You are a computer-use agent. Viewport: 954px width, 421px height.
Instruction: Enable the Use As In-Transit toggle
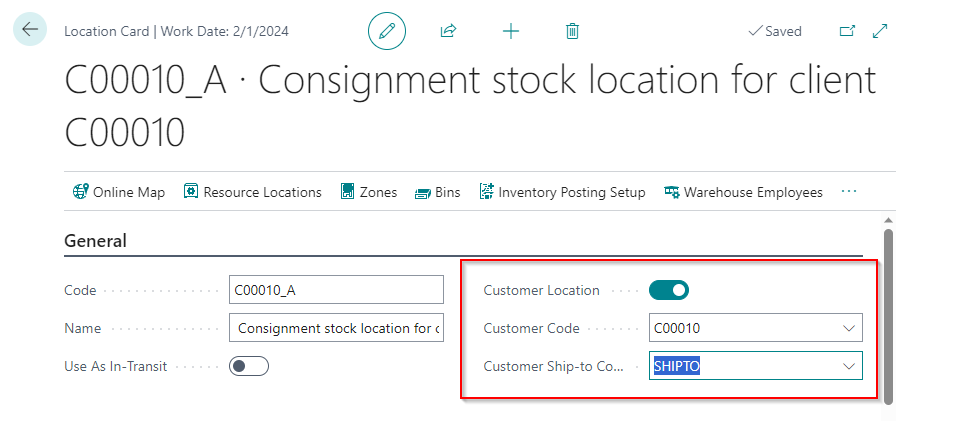tap(249, 366)
